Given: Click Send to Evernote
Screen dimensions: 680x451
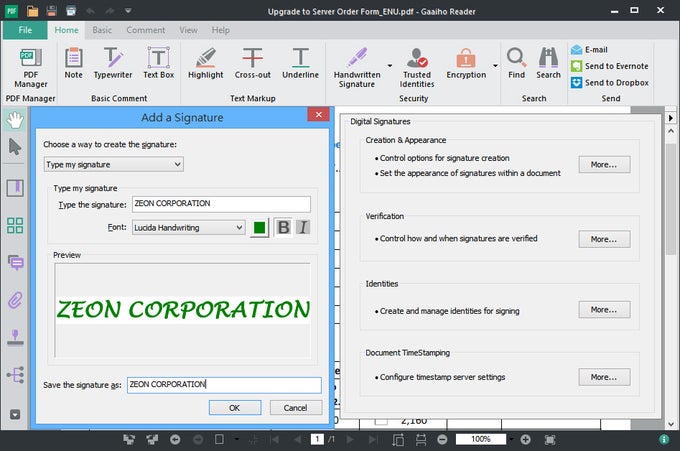Looking at the screenshot, I should click(609, 66).
